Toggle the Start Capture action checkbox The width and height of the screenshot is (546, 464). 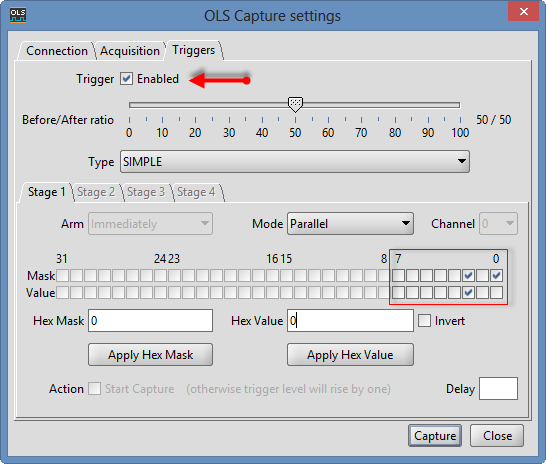[x=94, y=388]
